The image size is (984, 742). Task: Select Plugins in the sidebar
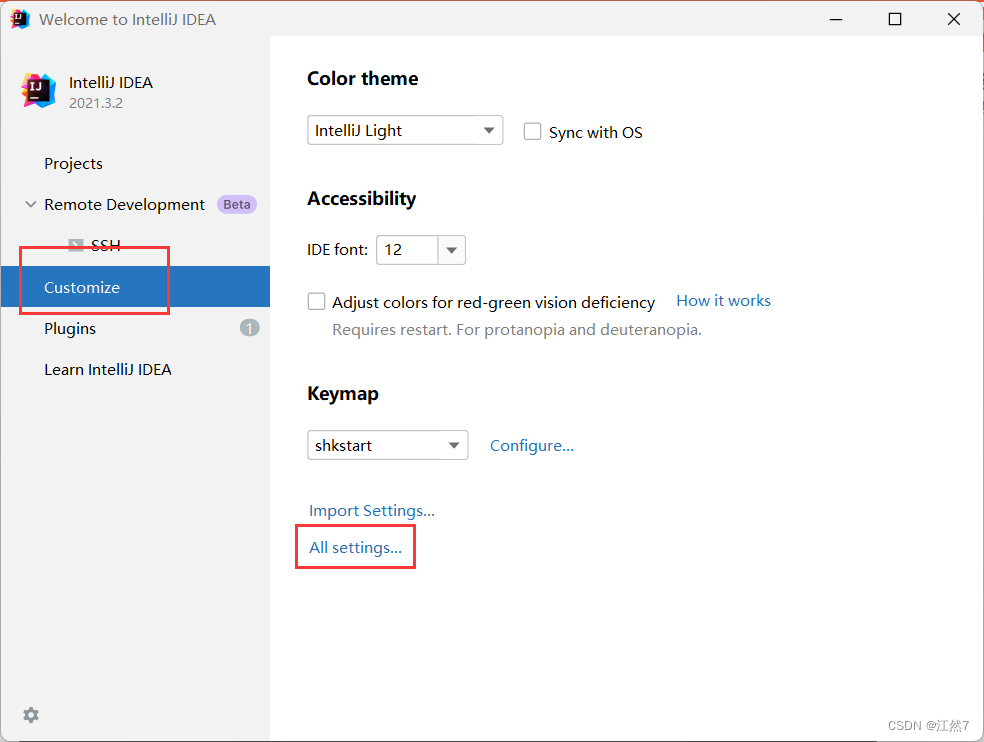coord(70,327)
